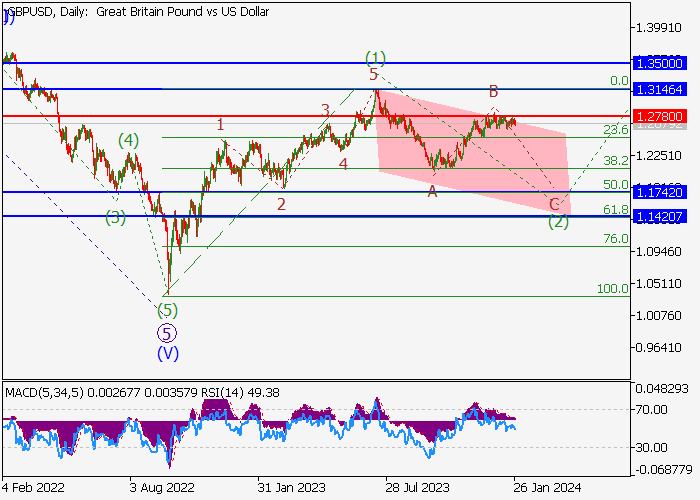Click the red 1.27800 price level label

tap(659, 117)
